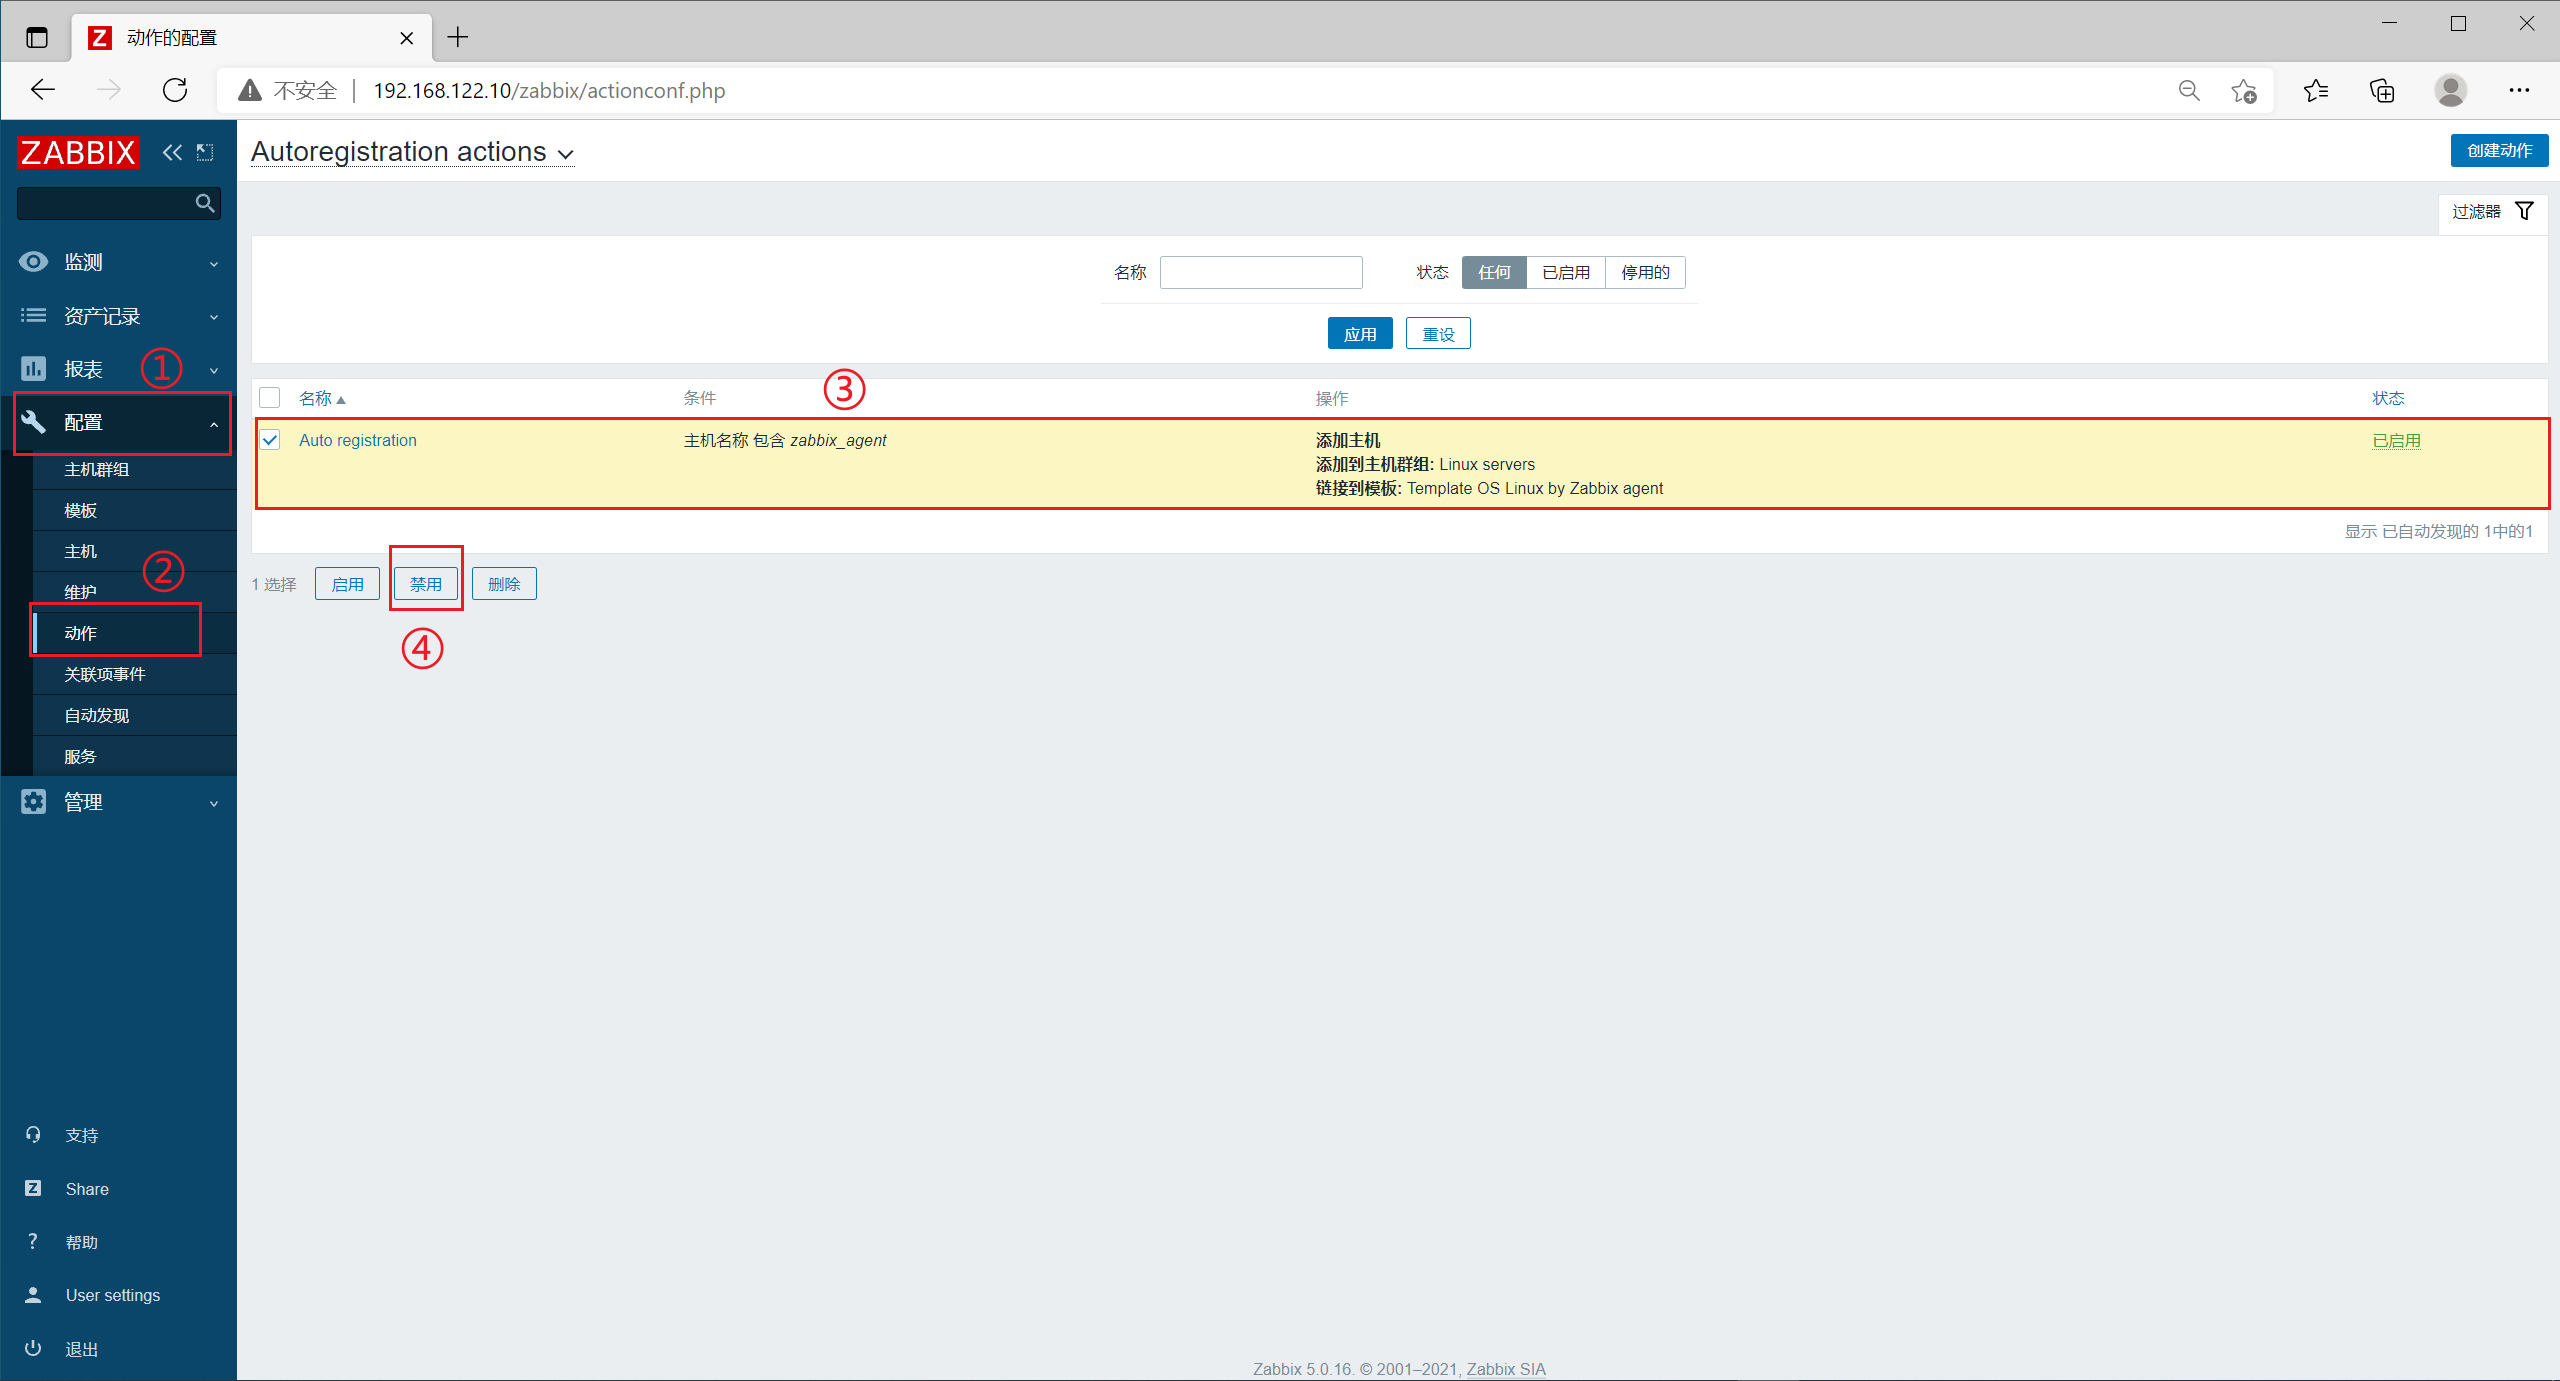
Task: Open the browser tab actions menu icon
Action: 37,38
